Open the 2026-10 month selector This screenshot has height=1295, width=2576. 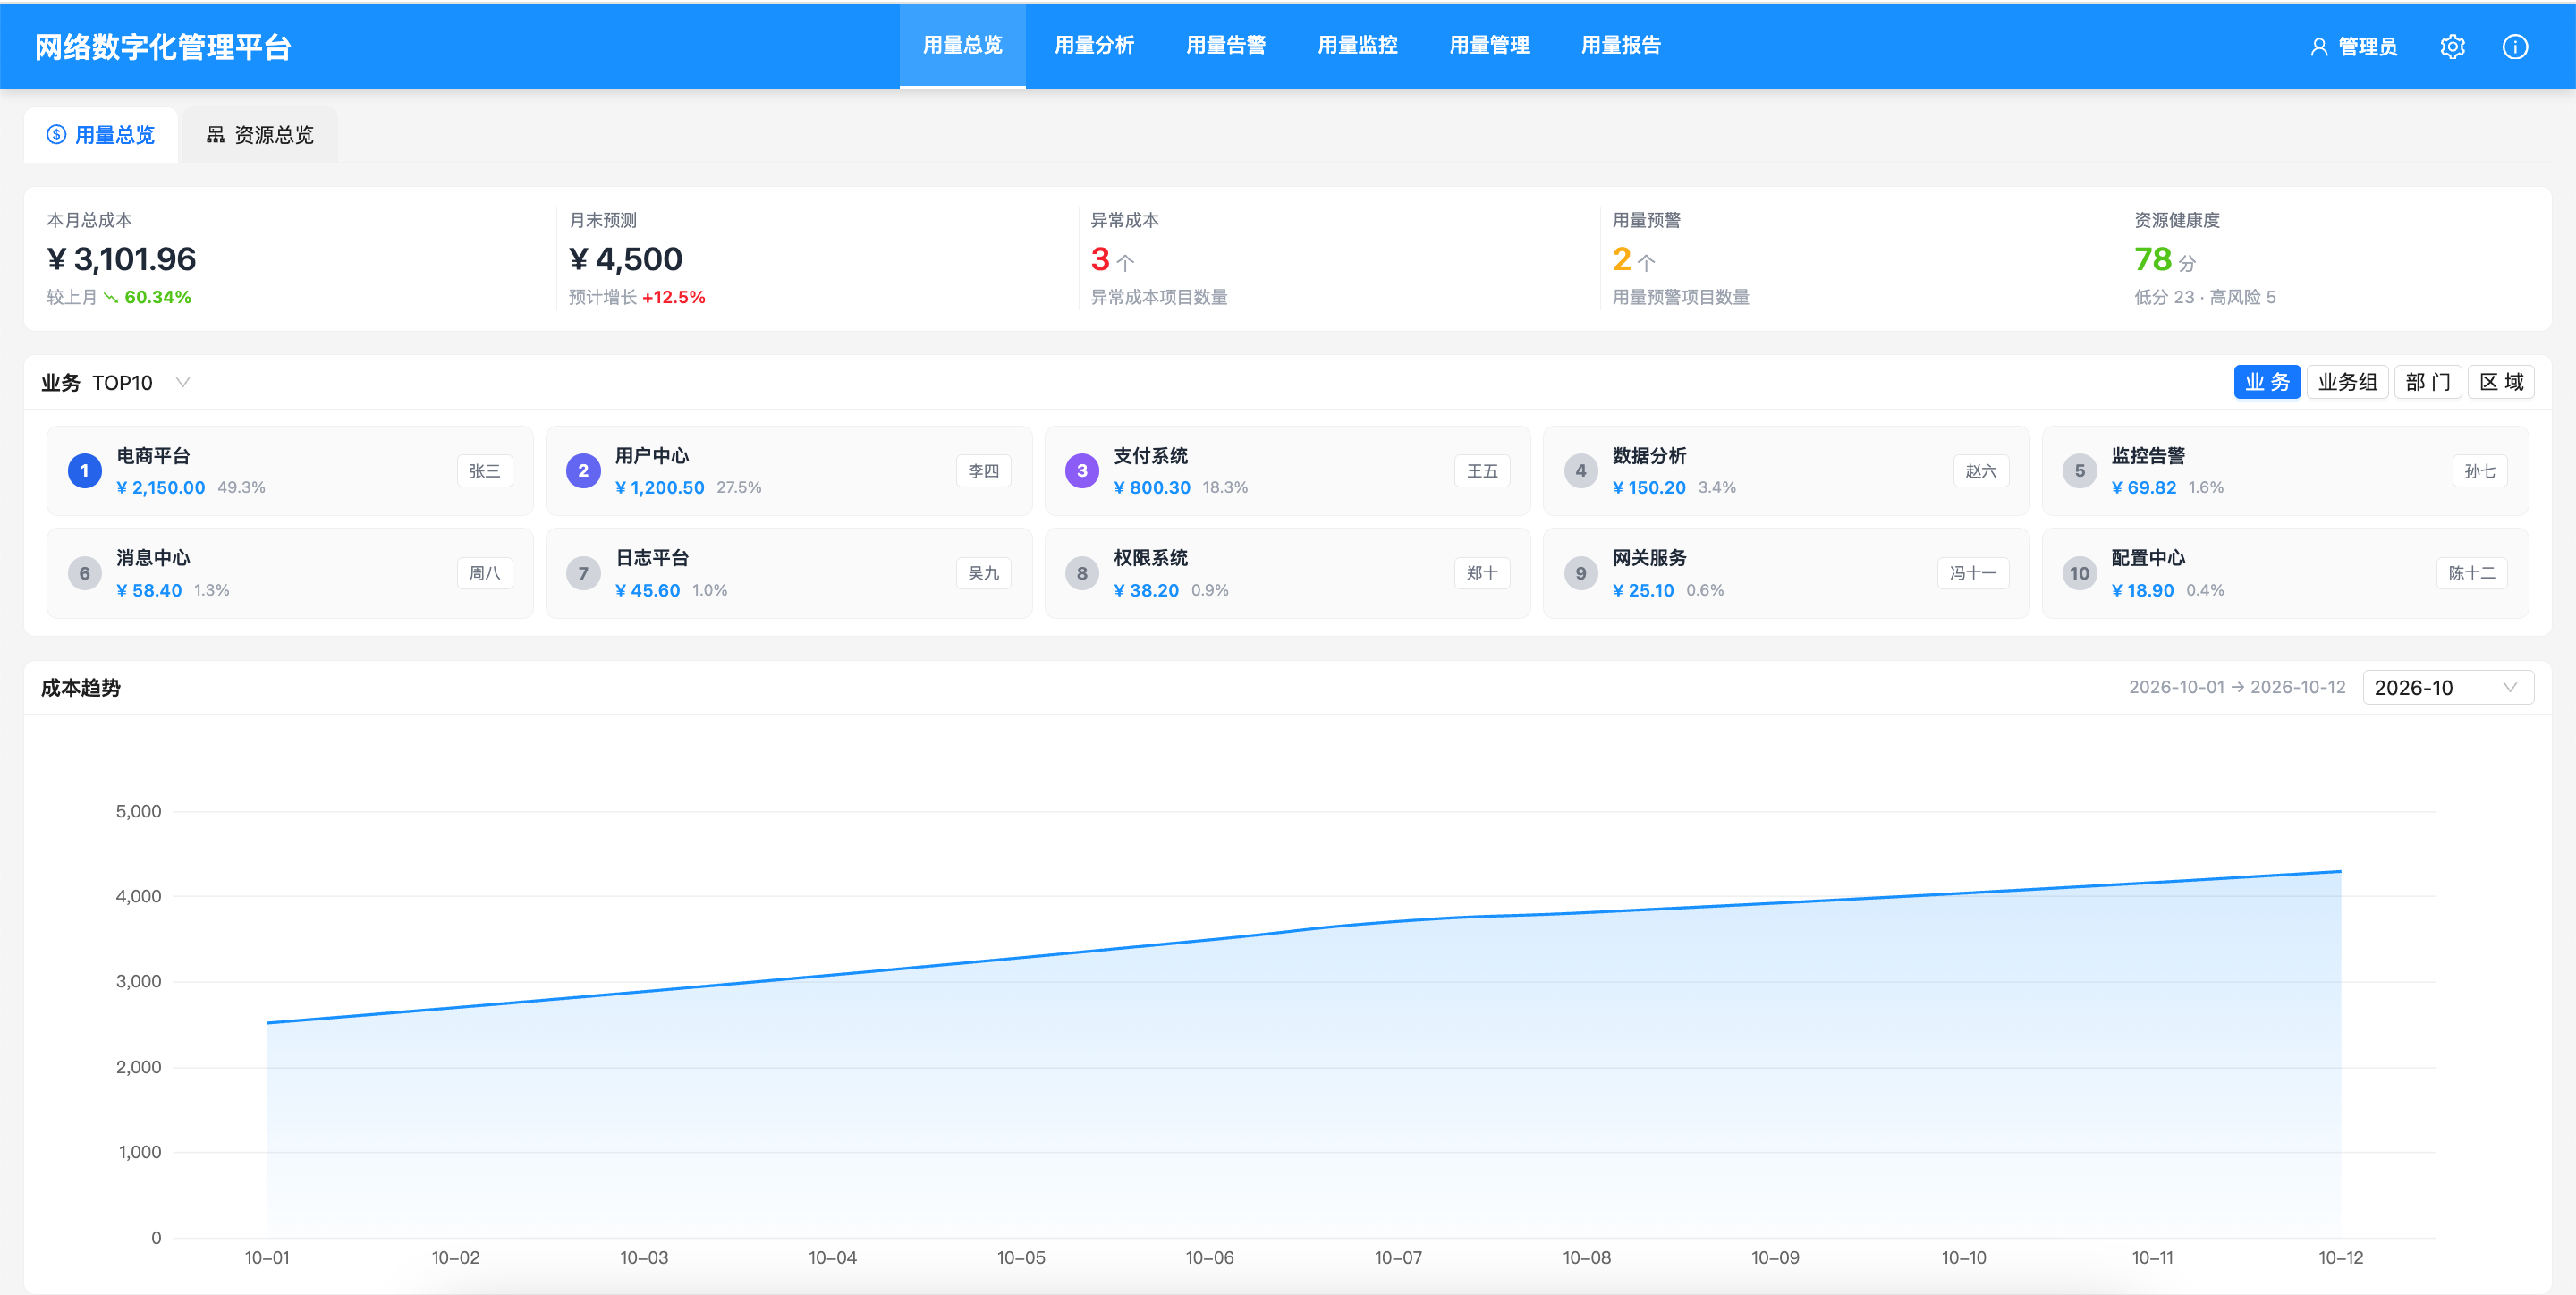point(2447,688)
